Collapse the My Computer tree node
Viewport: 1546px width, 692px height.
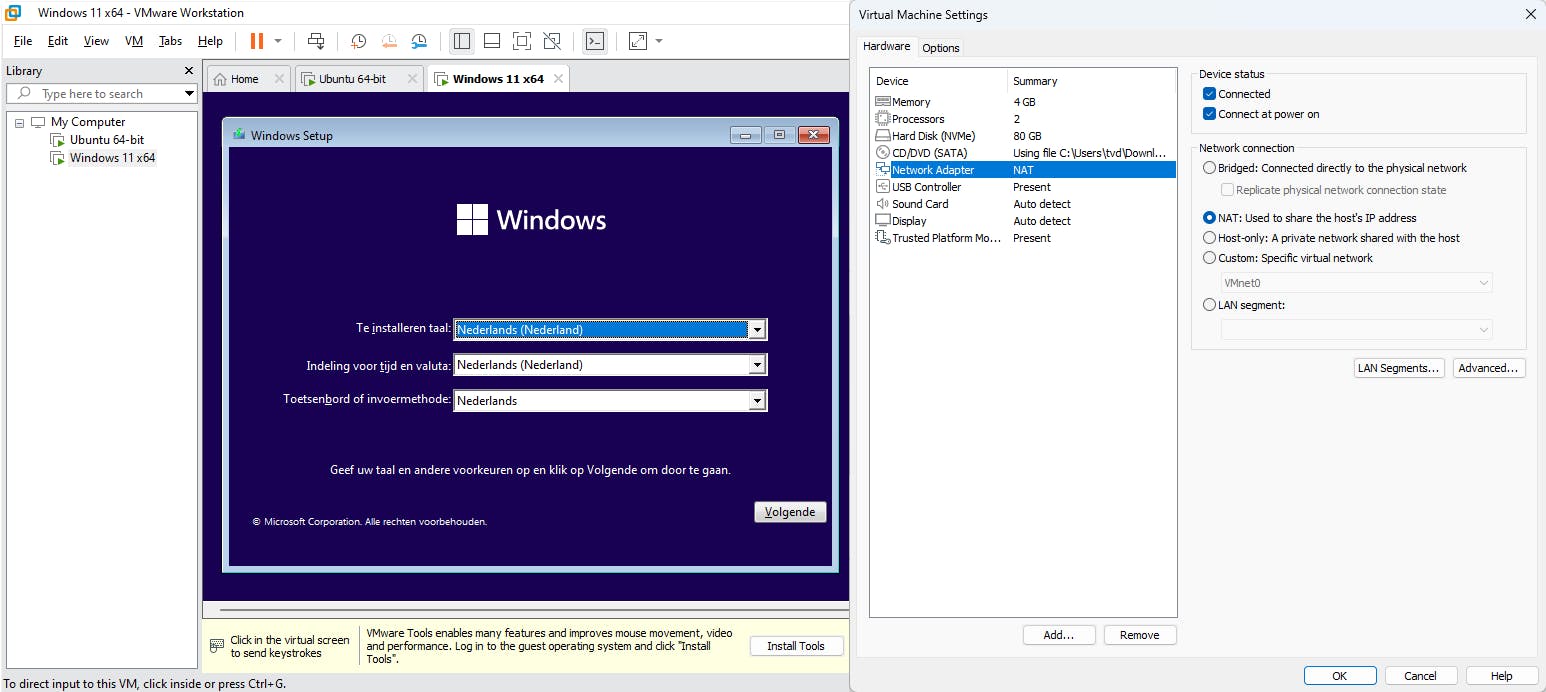point(19,123)
